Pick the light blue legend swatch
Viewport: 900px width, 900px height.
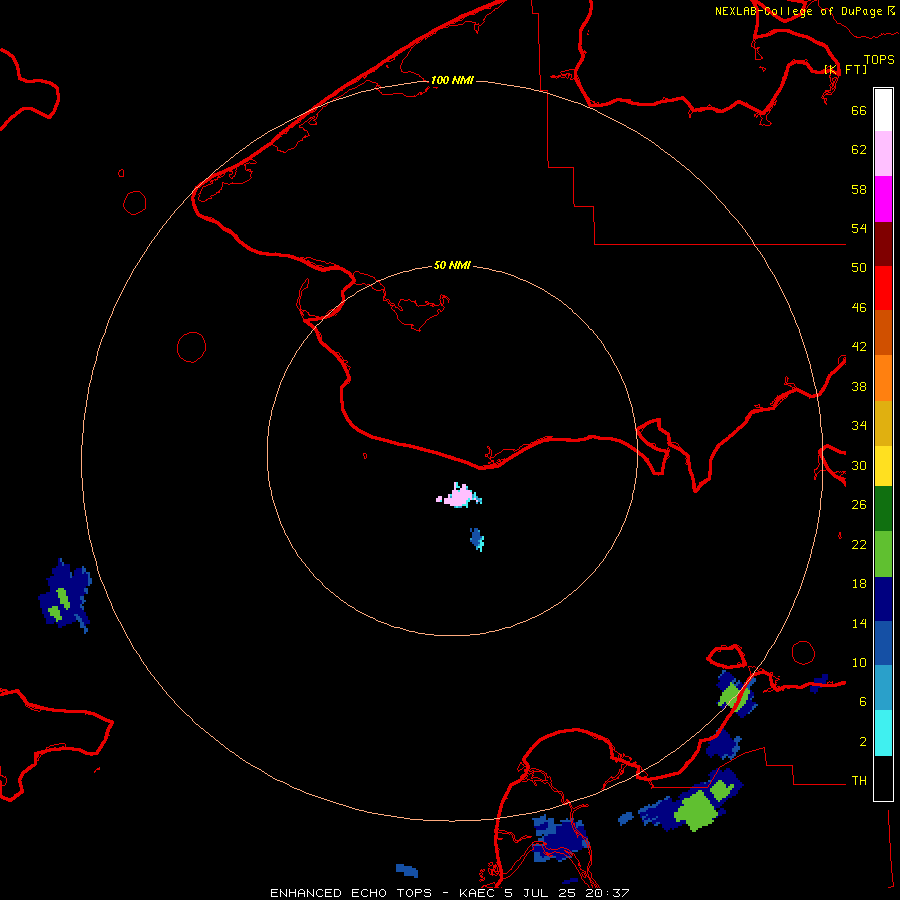tap(883, 687)
